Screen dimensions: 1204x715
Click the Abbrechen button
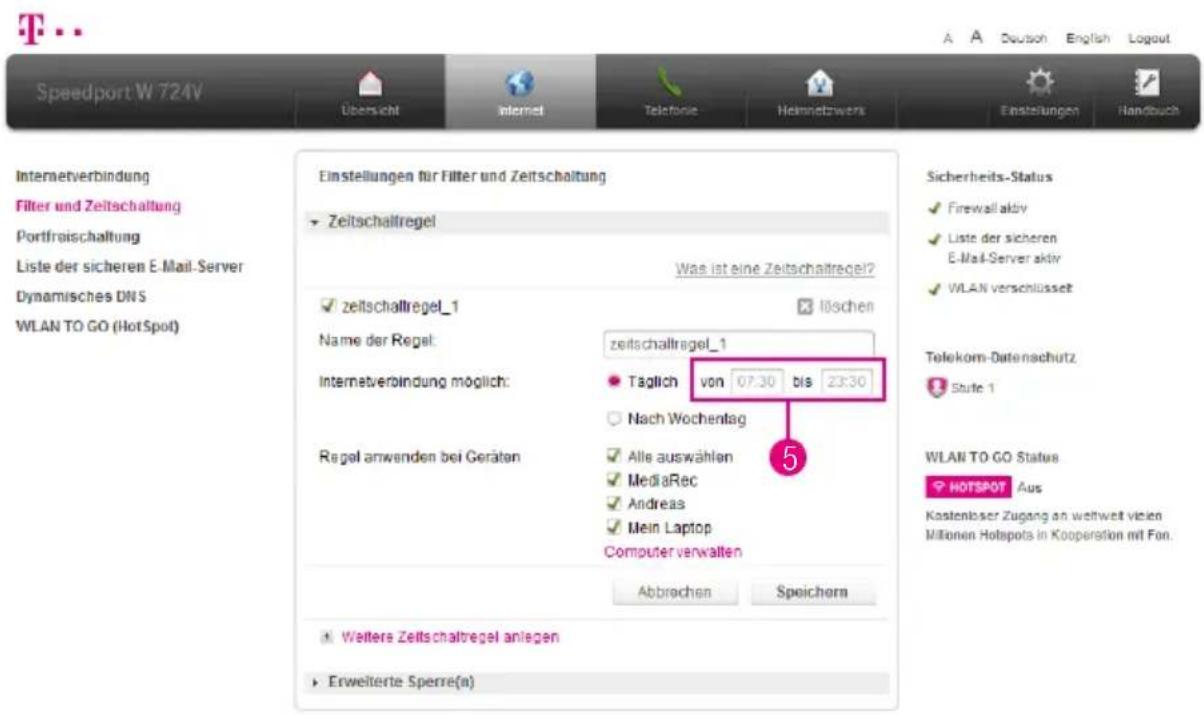tap(675, 592)
